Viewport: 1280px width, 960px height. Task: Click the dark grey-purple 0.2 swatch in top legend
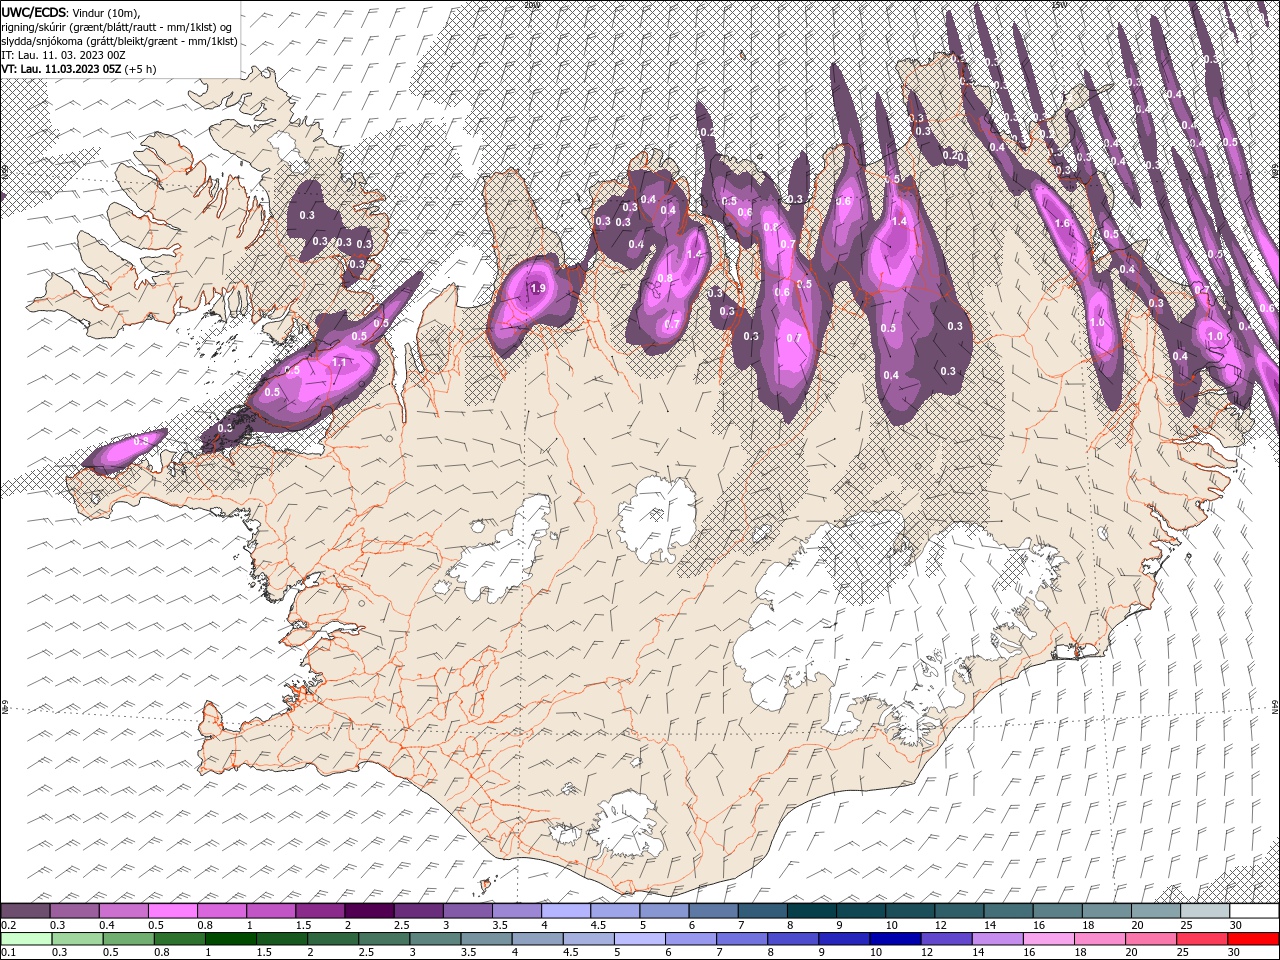coord(25,911)
